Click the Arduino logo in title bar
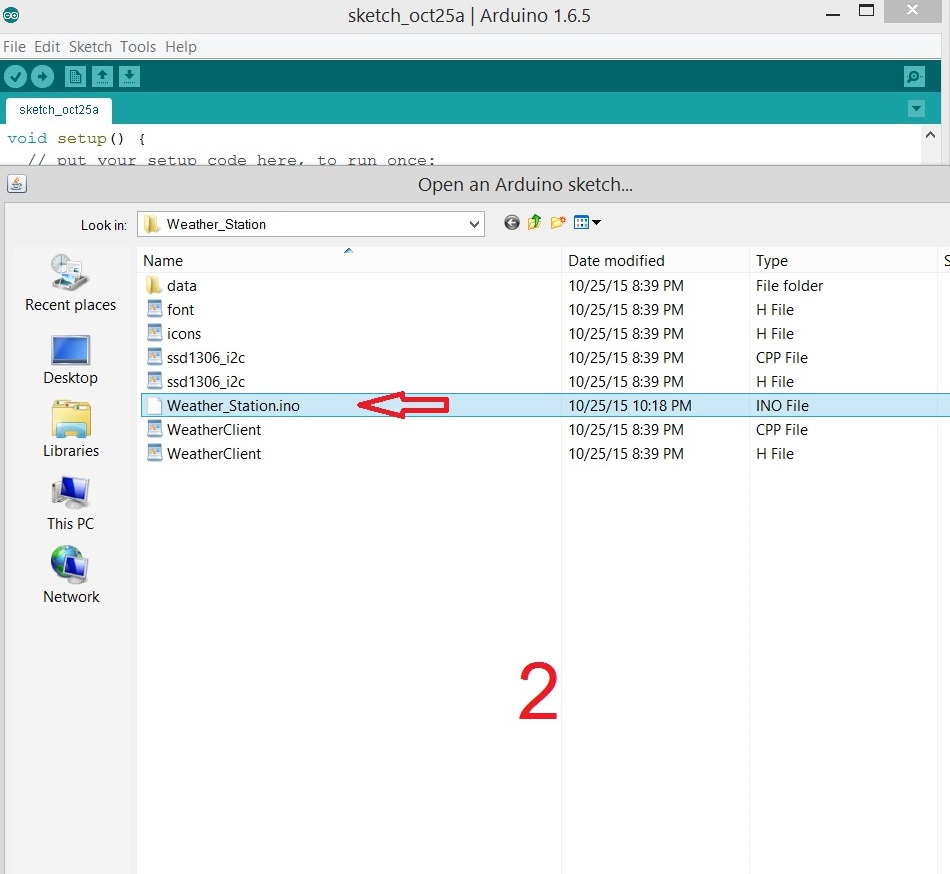 click(x=11, y=15)
